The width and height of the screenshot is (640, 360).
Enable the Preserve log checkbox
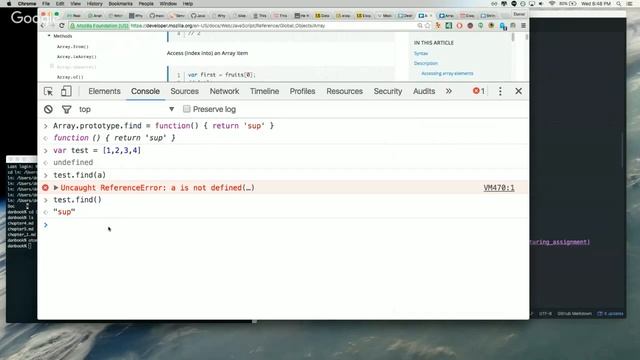click(x=187, y=109)
